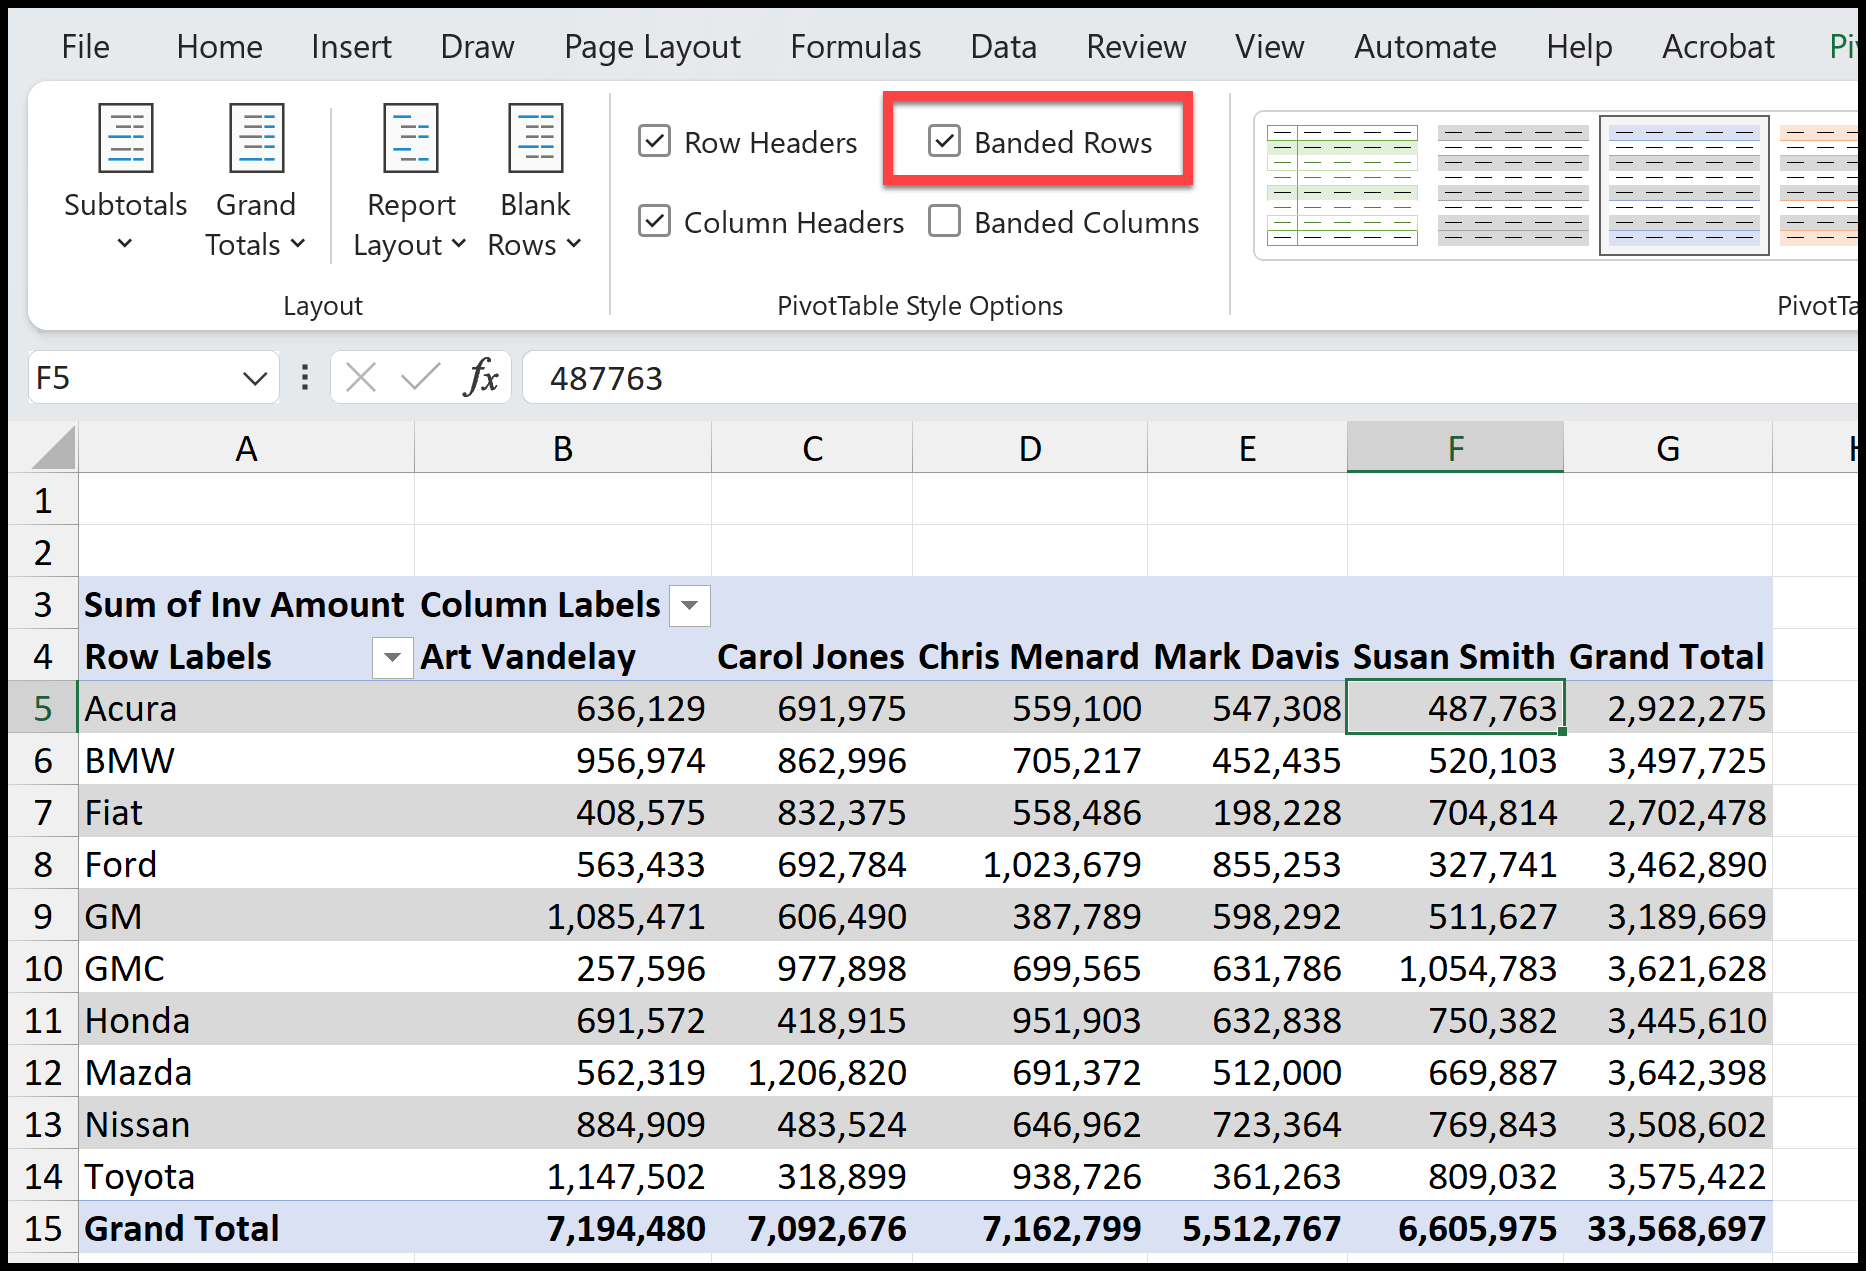Select the blue PivotTable style thumbnail
The image size is (1866, 1271).
(1684, 185)
